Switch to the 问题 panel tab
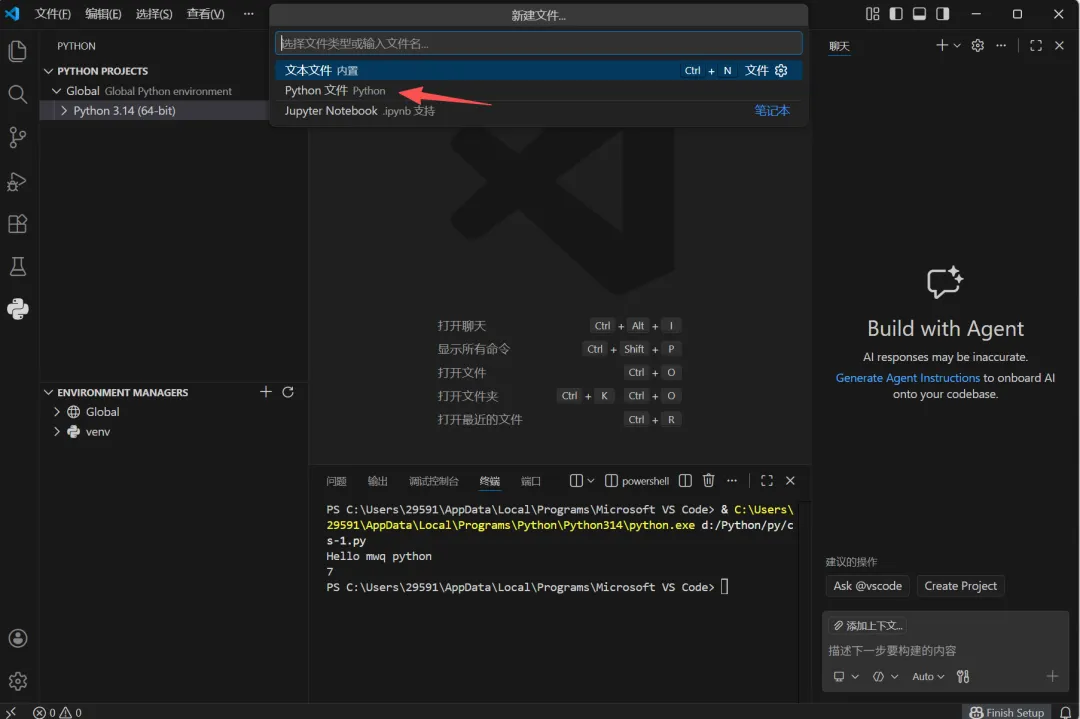 coord(336,481)
